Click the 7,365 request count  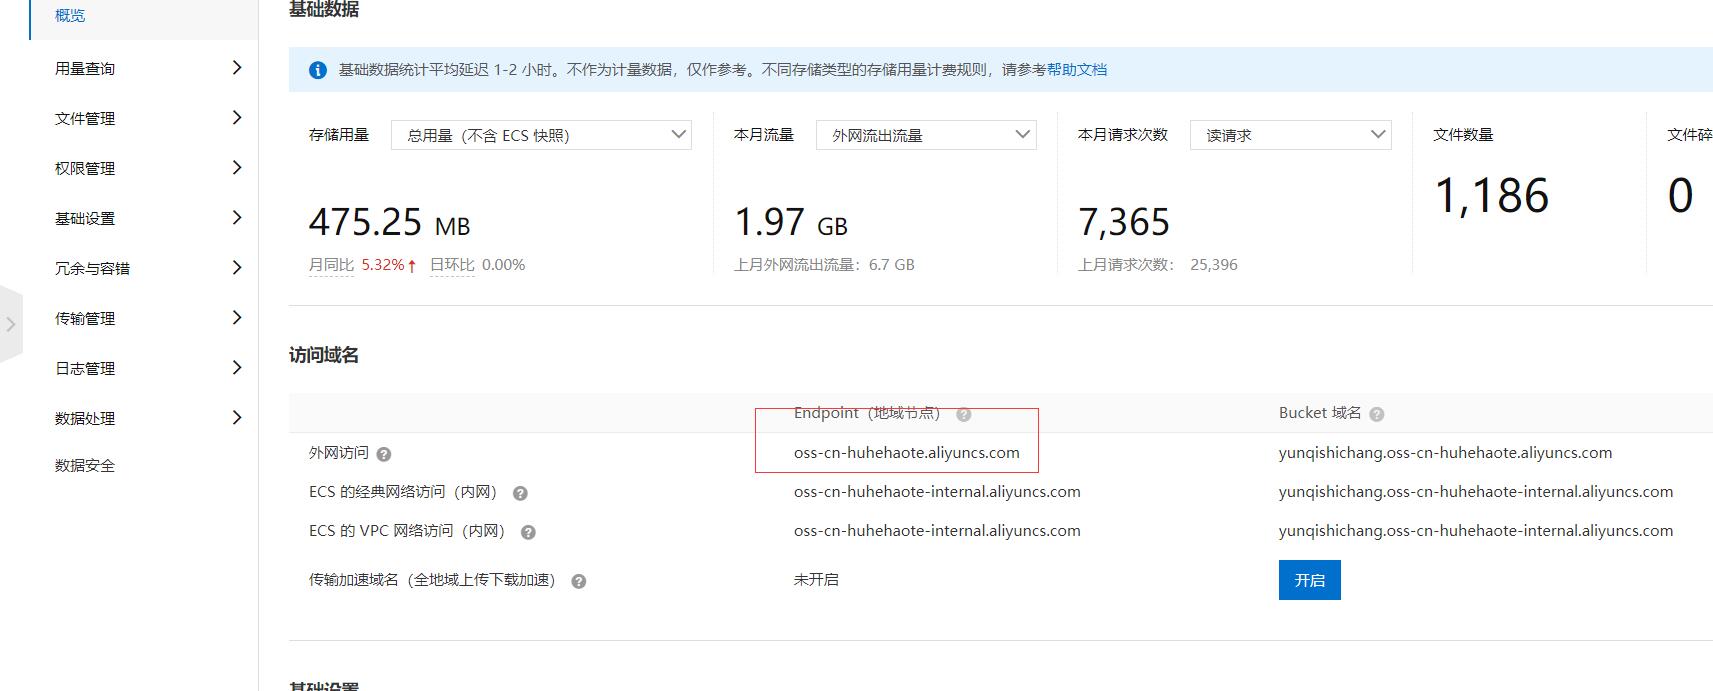click(x=1124, y=222)
